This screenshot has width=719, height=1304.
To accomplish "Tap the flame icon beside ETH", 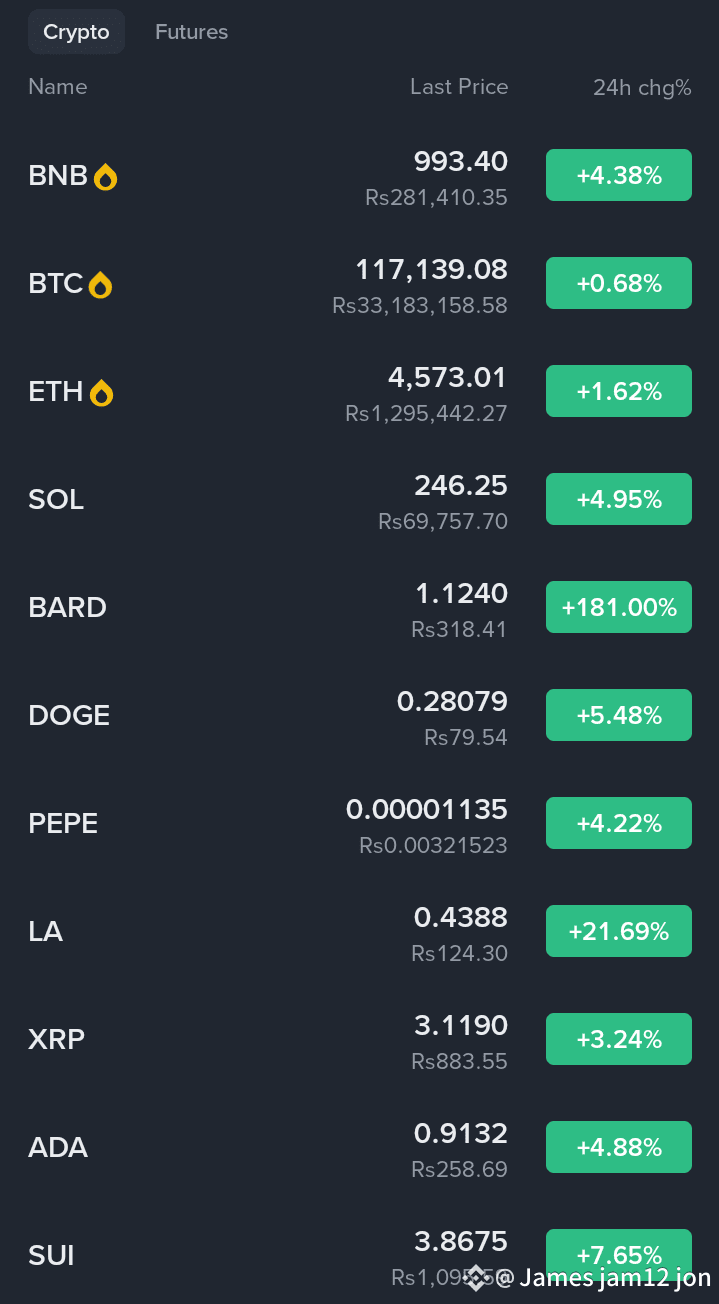I will point(101,394).
